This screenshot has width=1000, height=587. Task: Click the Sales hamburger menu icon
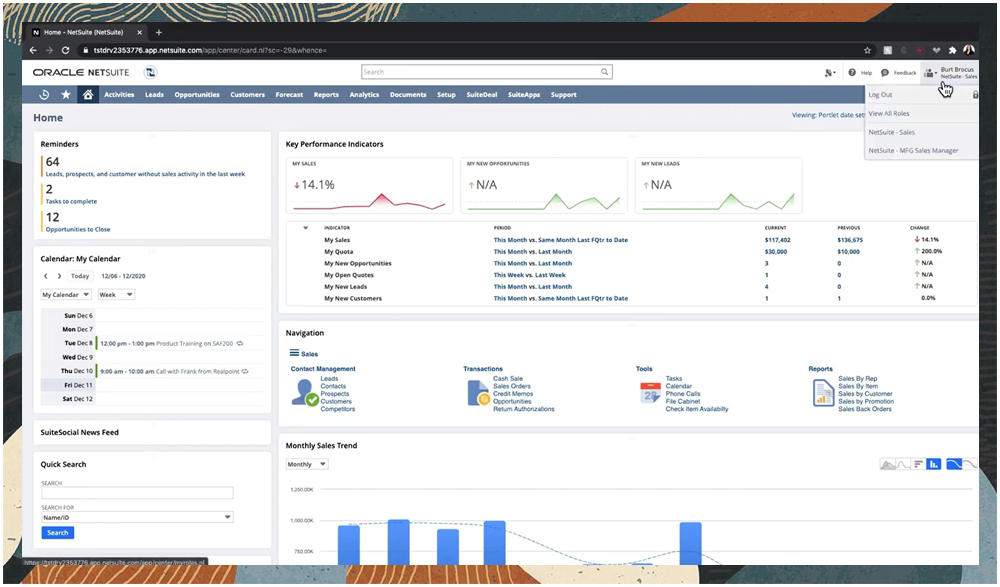pos(294,353)
